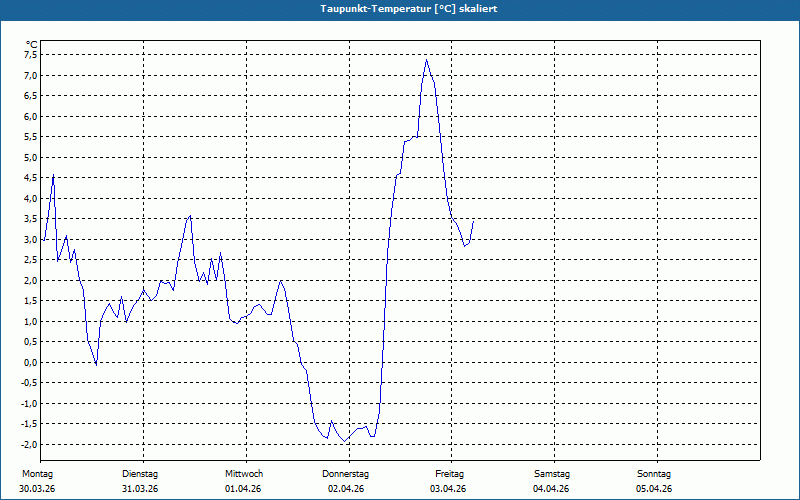Click the '03.04.26' date label
Image resolution: width=800 pixels, height=500 pixels.
pos(448,489)
